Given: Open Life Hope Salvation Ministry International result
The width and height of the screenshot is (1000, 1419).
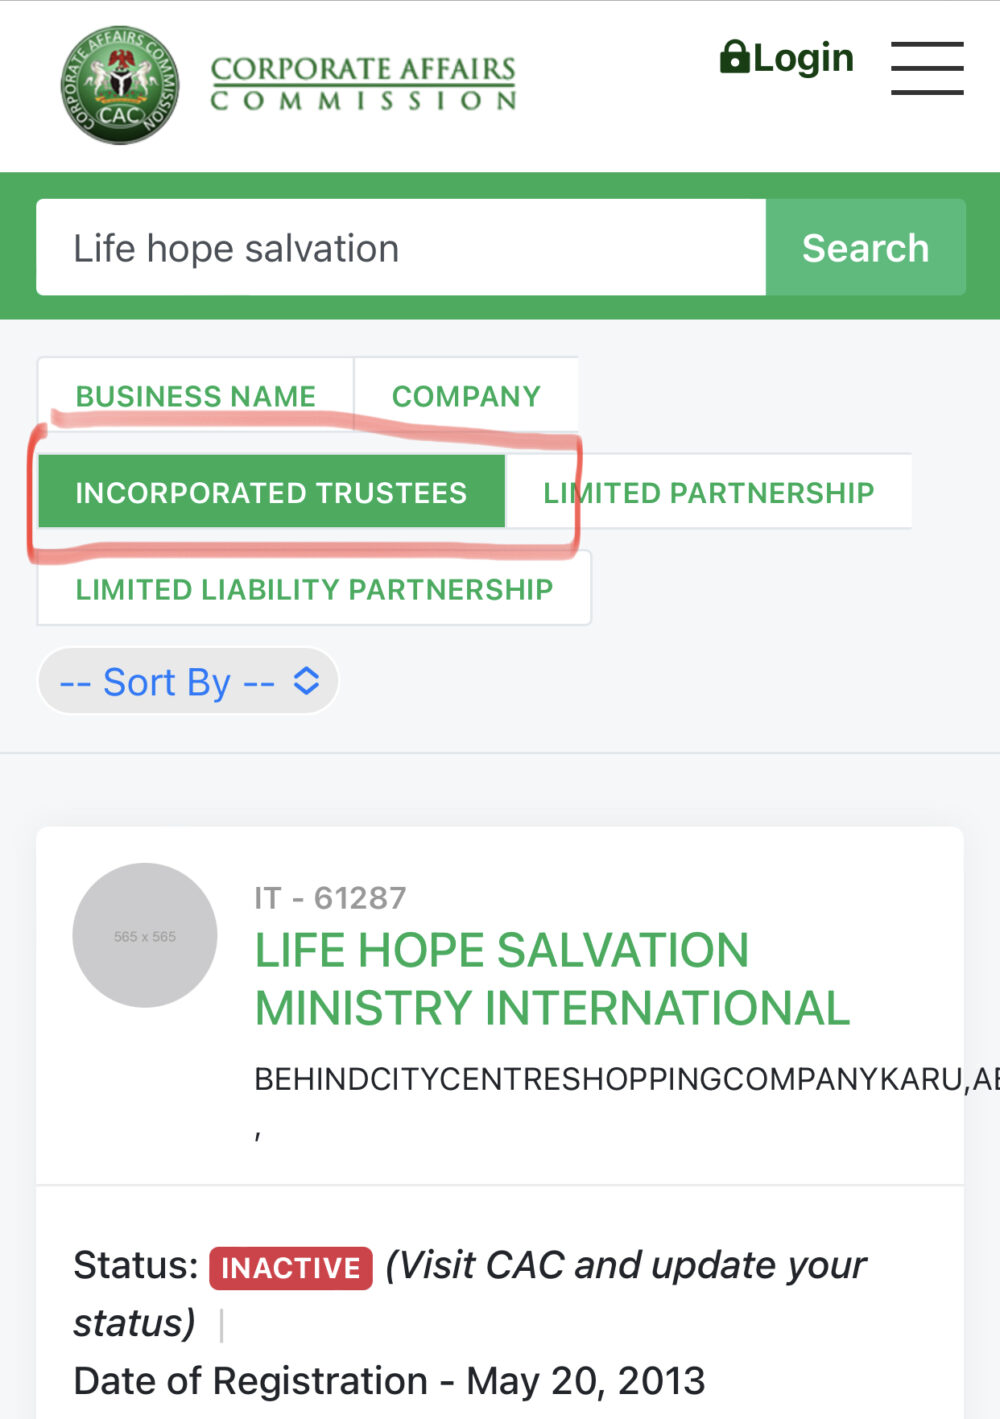Looking at the screenshot, I should (552, 978).
